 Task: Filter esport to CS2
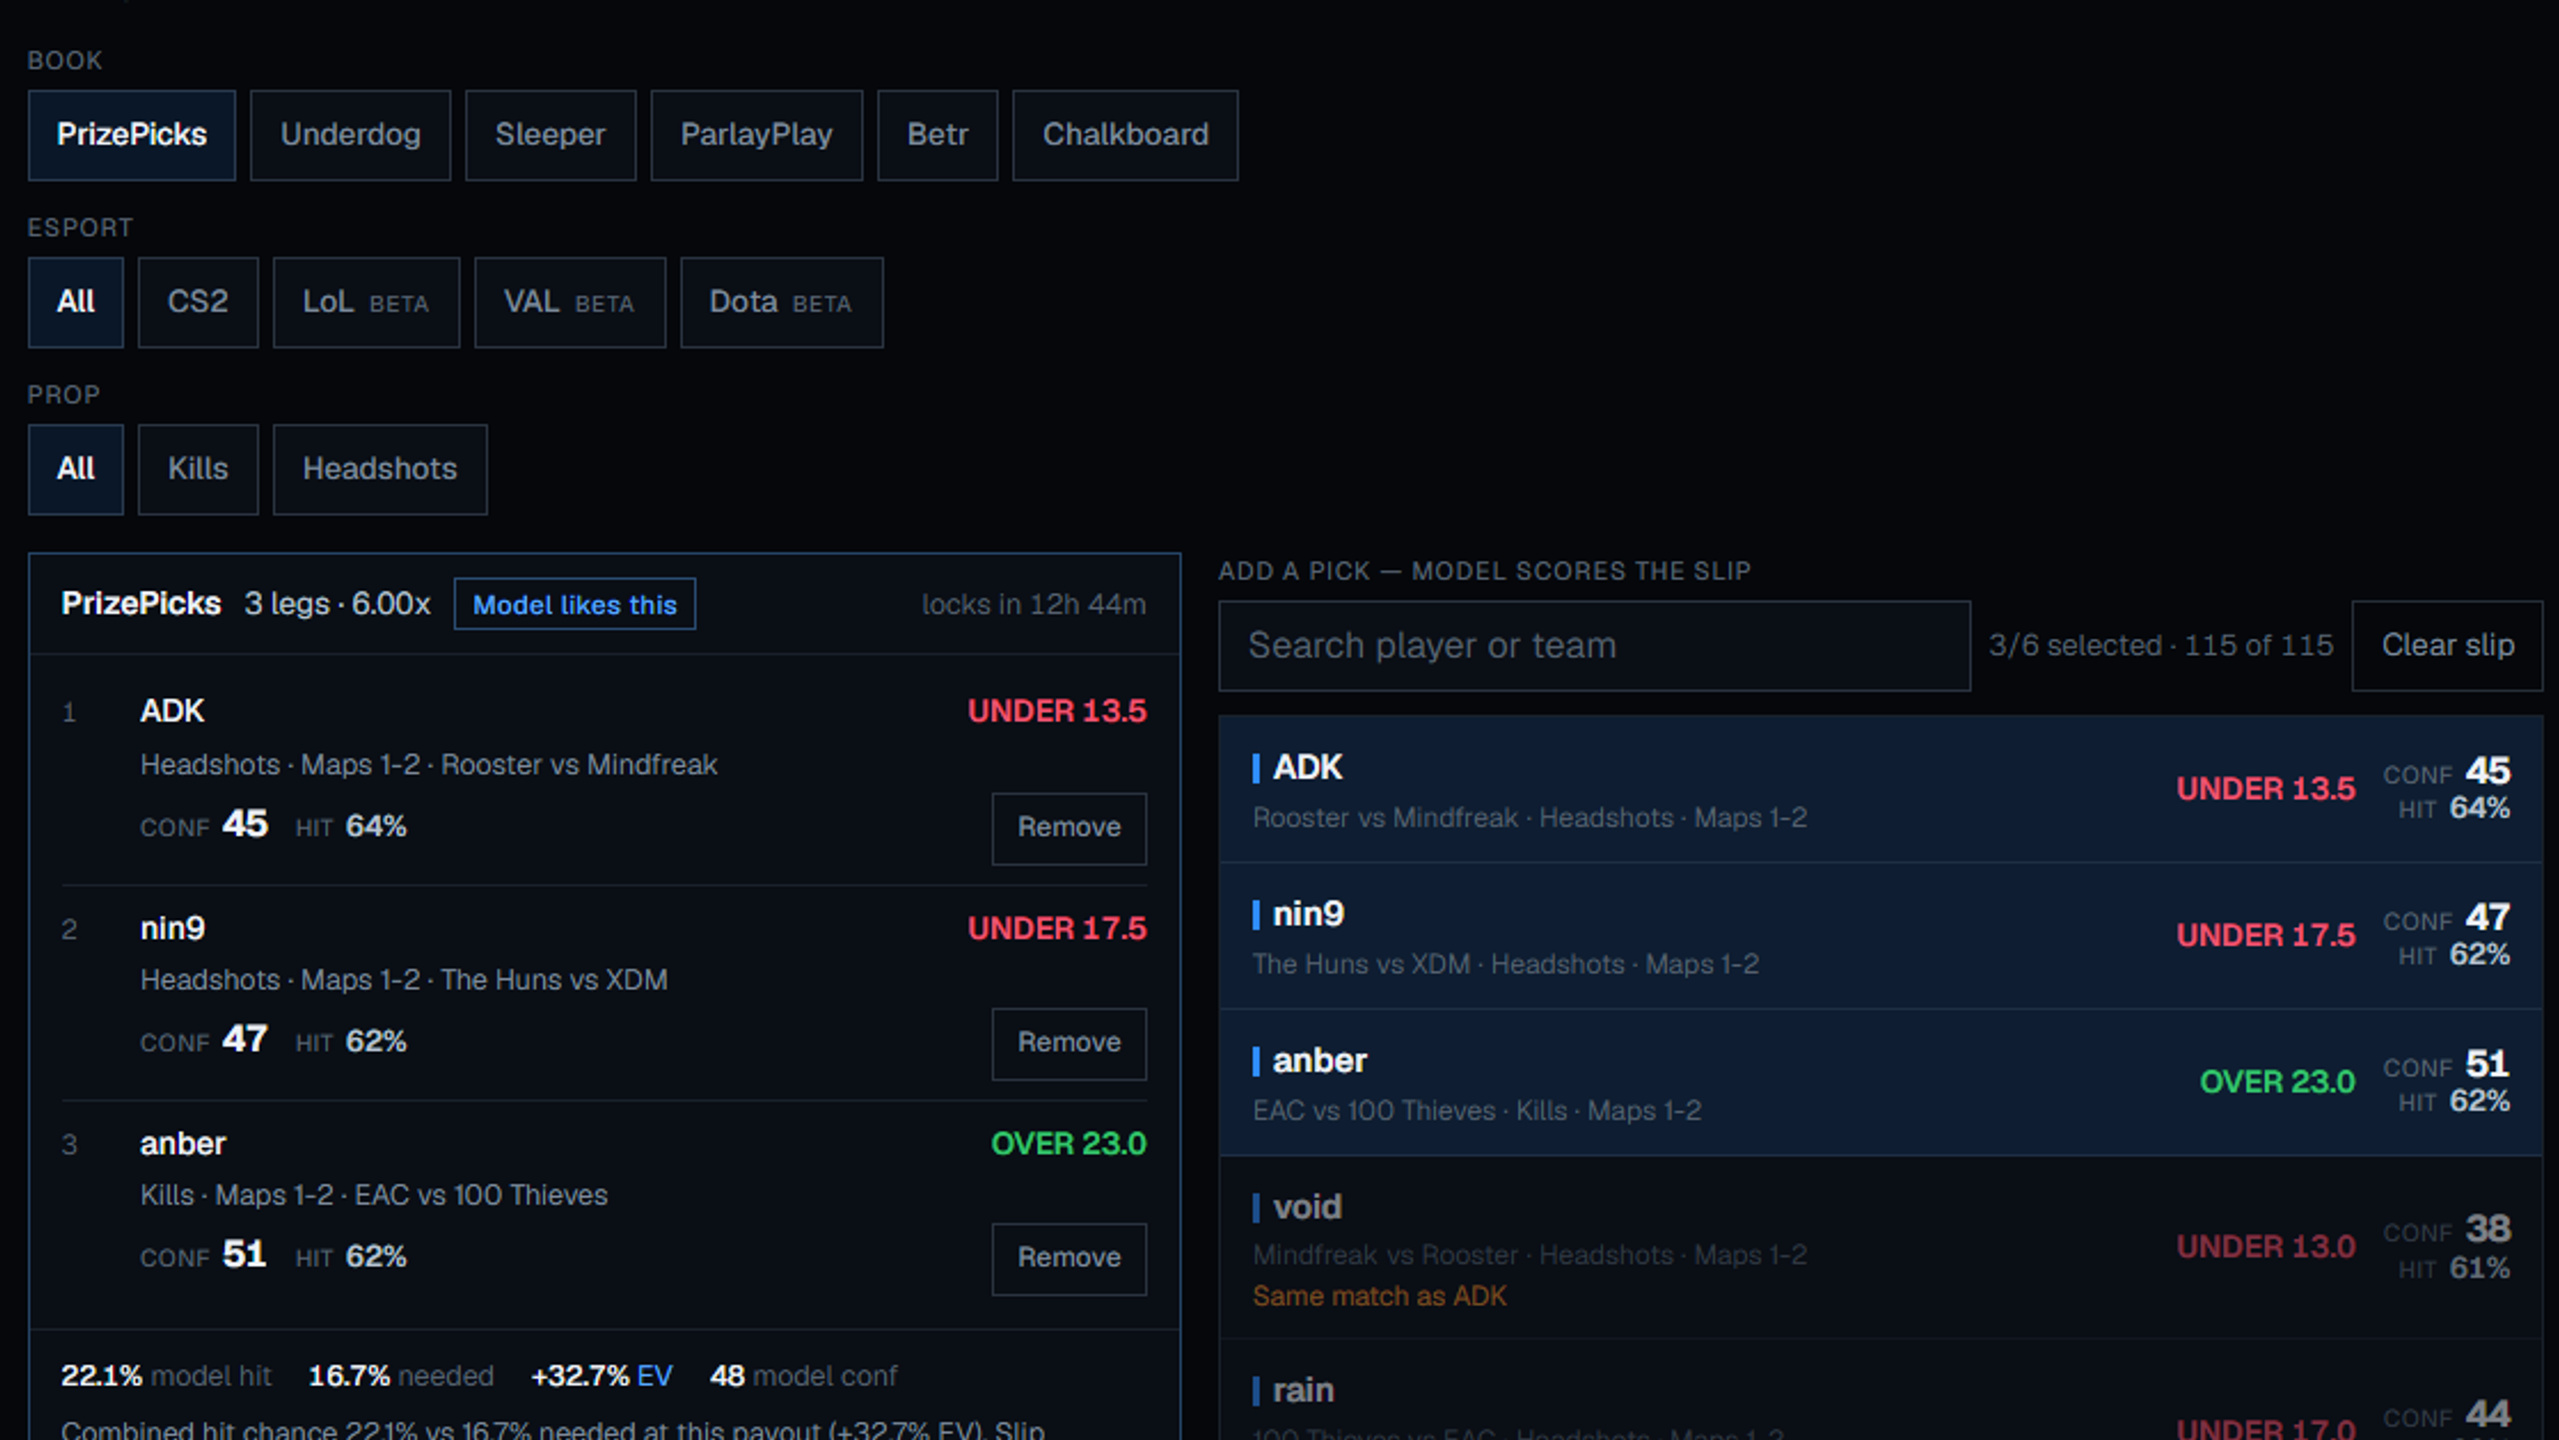pos(198,302)
